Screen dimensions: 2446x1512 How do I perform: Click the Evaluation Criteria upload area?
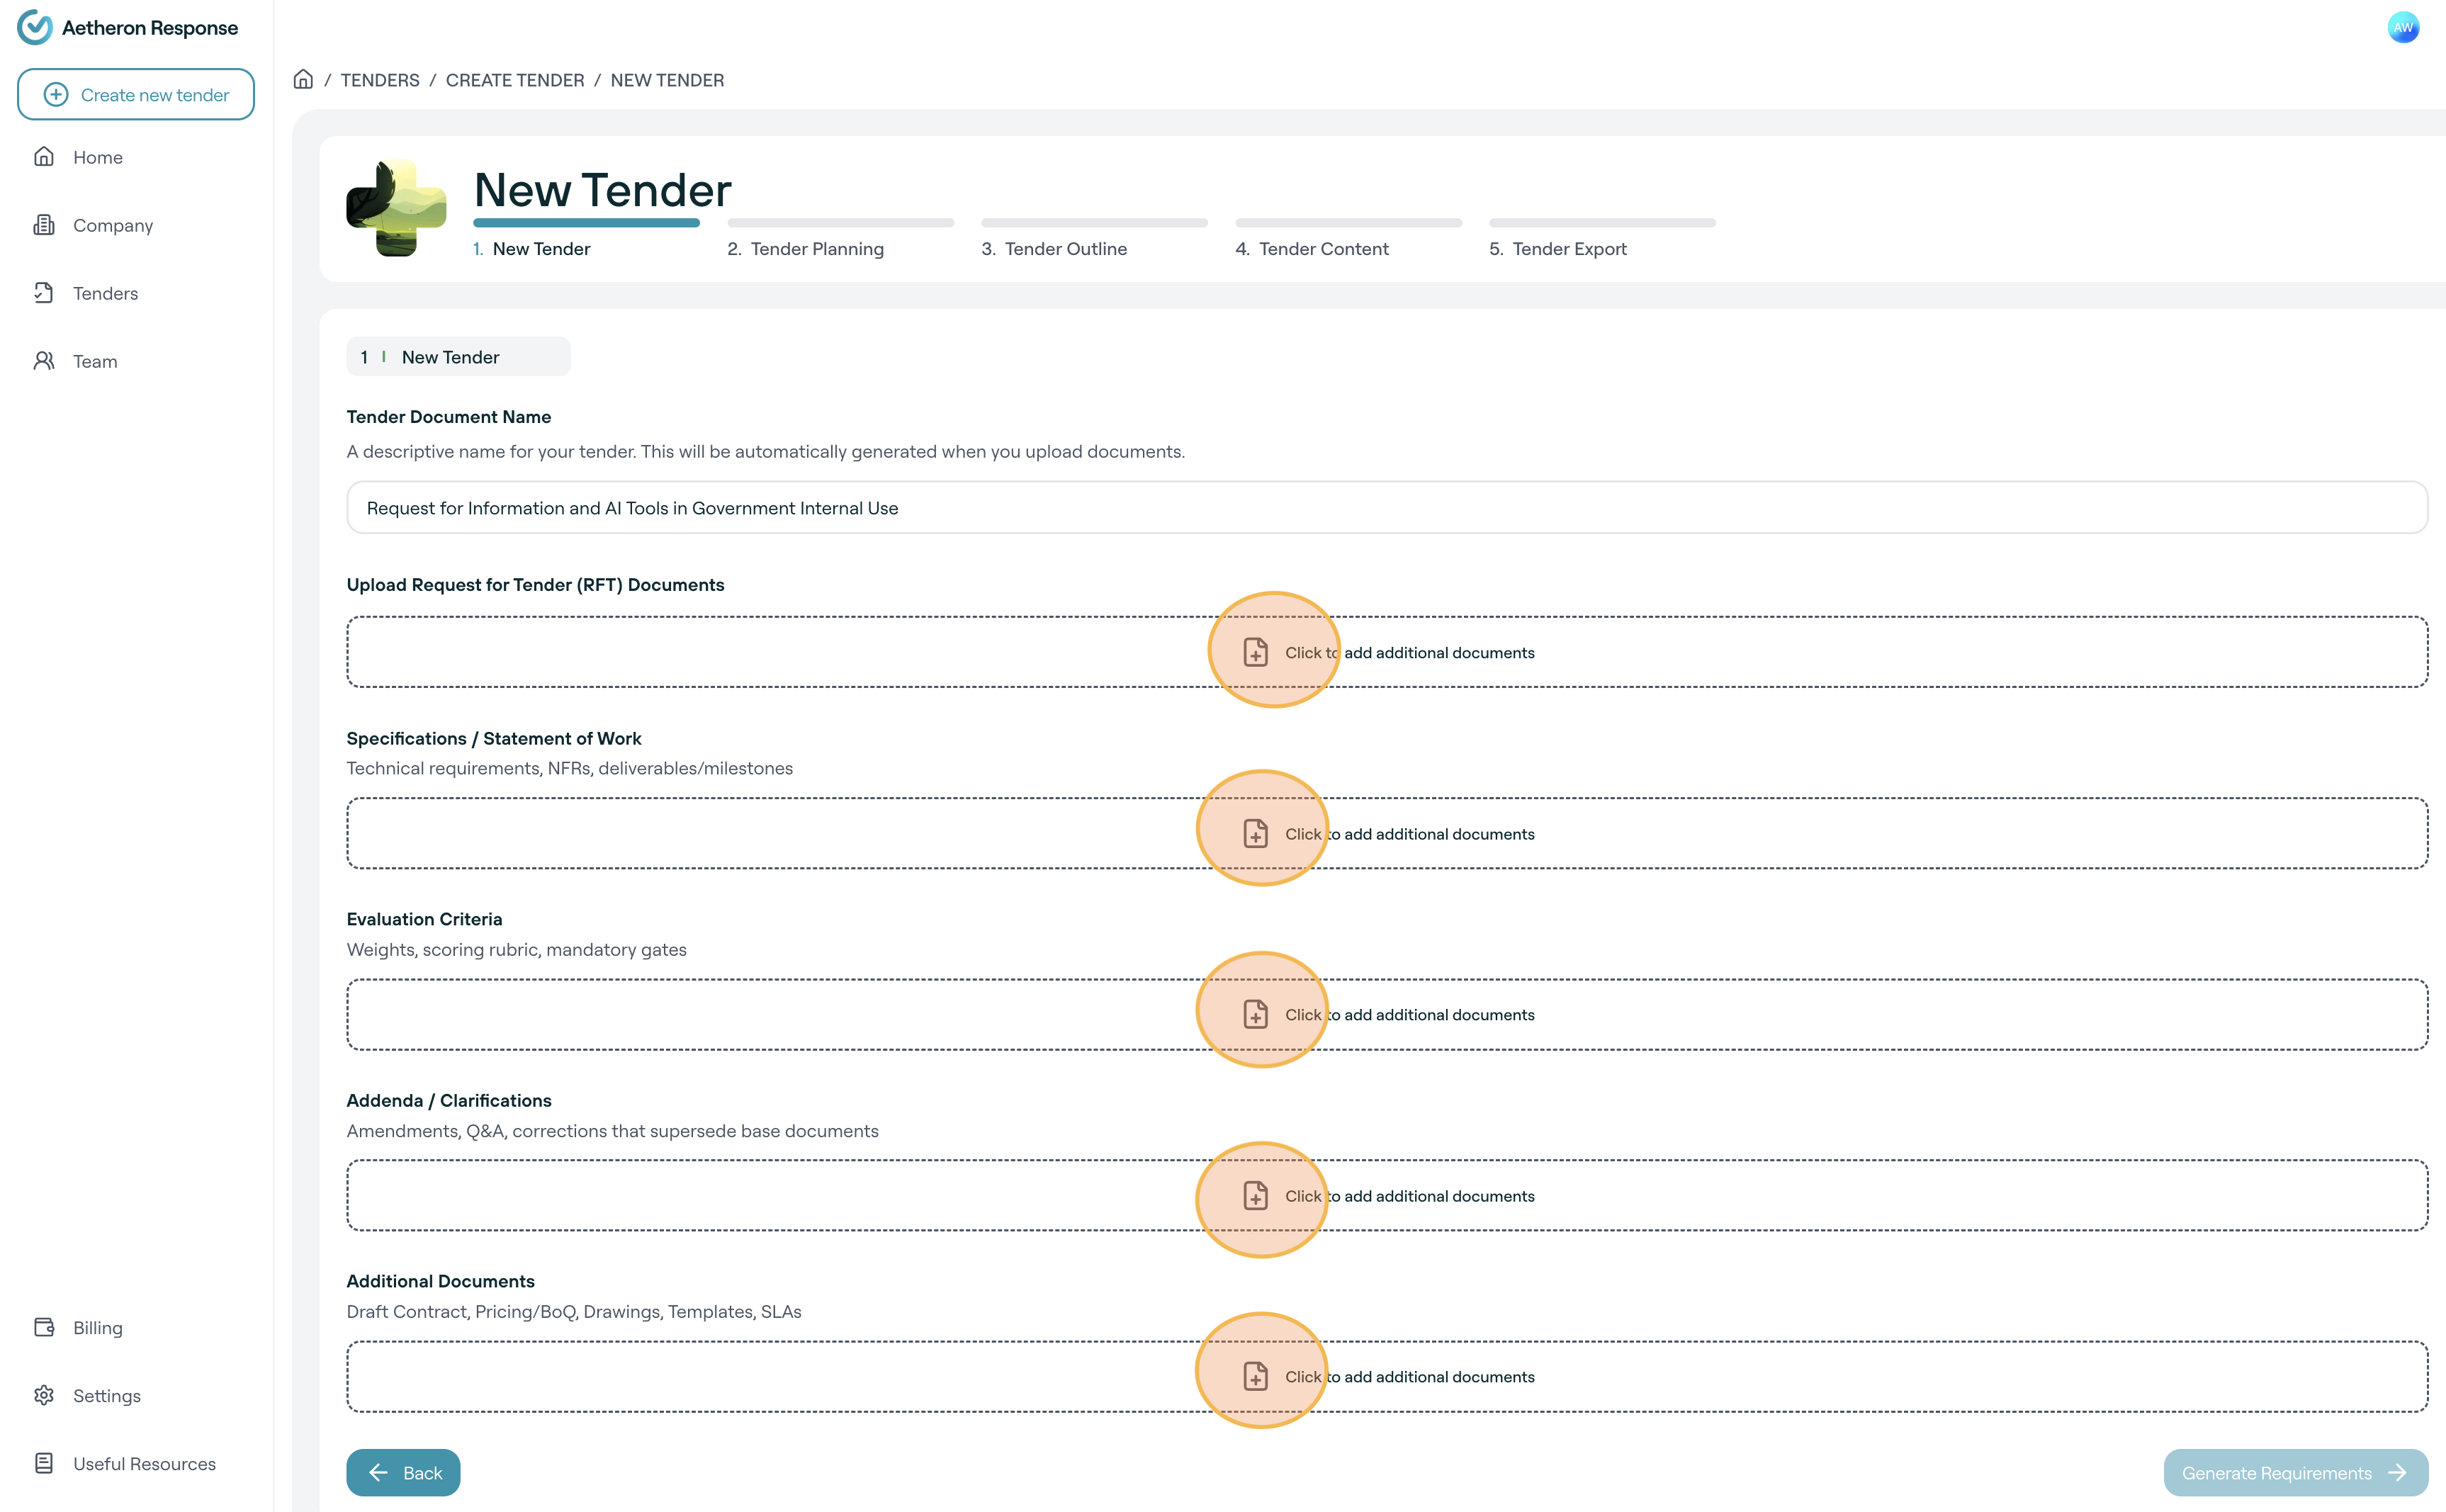(x=1386, y=1014)
